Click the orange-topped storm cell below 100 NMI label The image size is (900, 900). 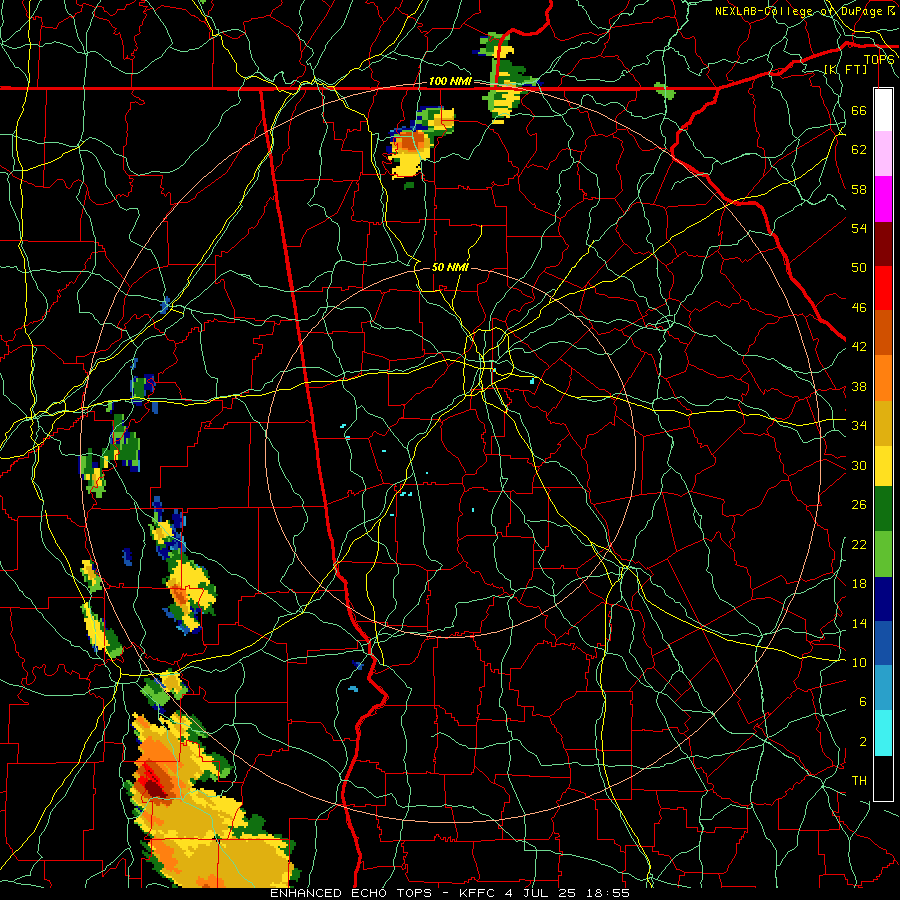413,141
